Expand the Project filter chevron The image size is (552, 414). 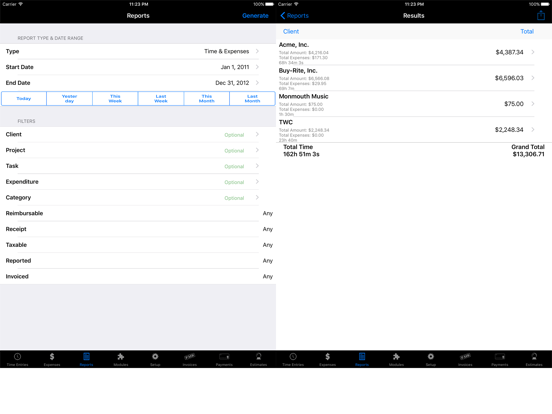click(x=257, y=150)
